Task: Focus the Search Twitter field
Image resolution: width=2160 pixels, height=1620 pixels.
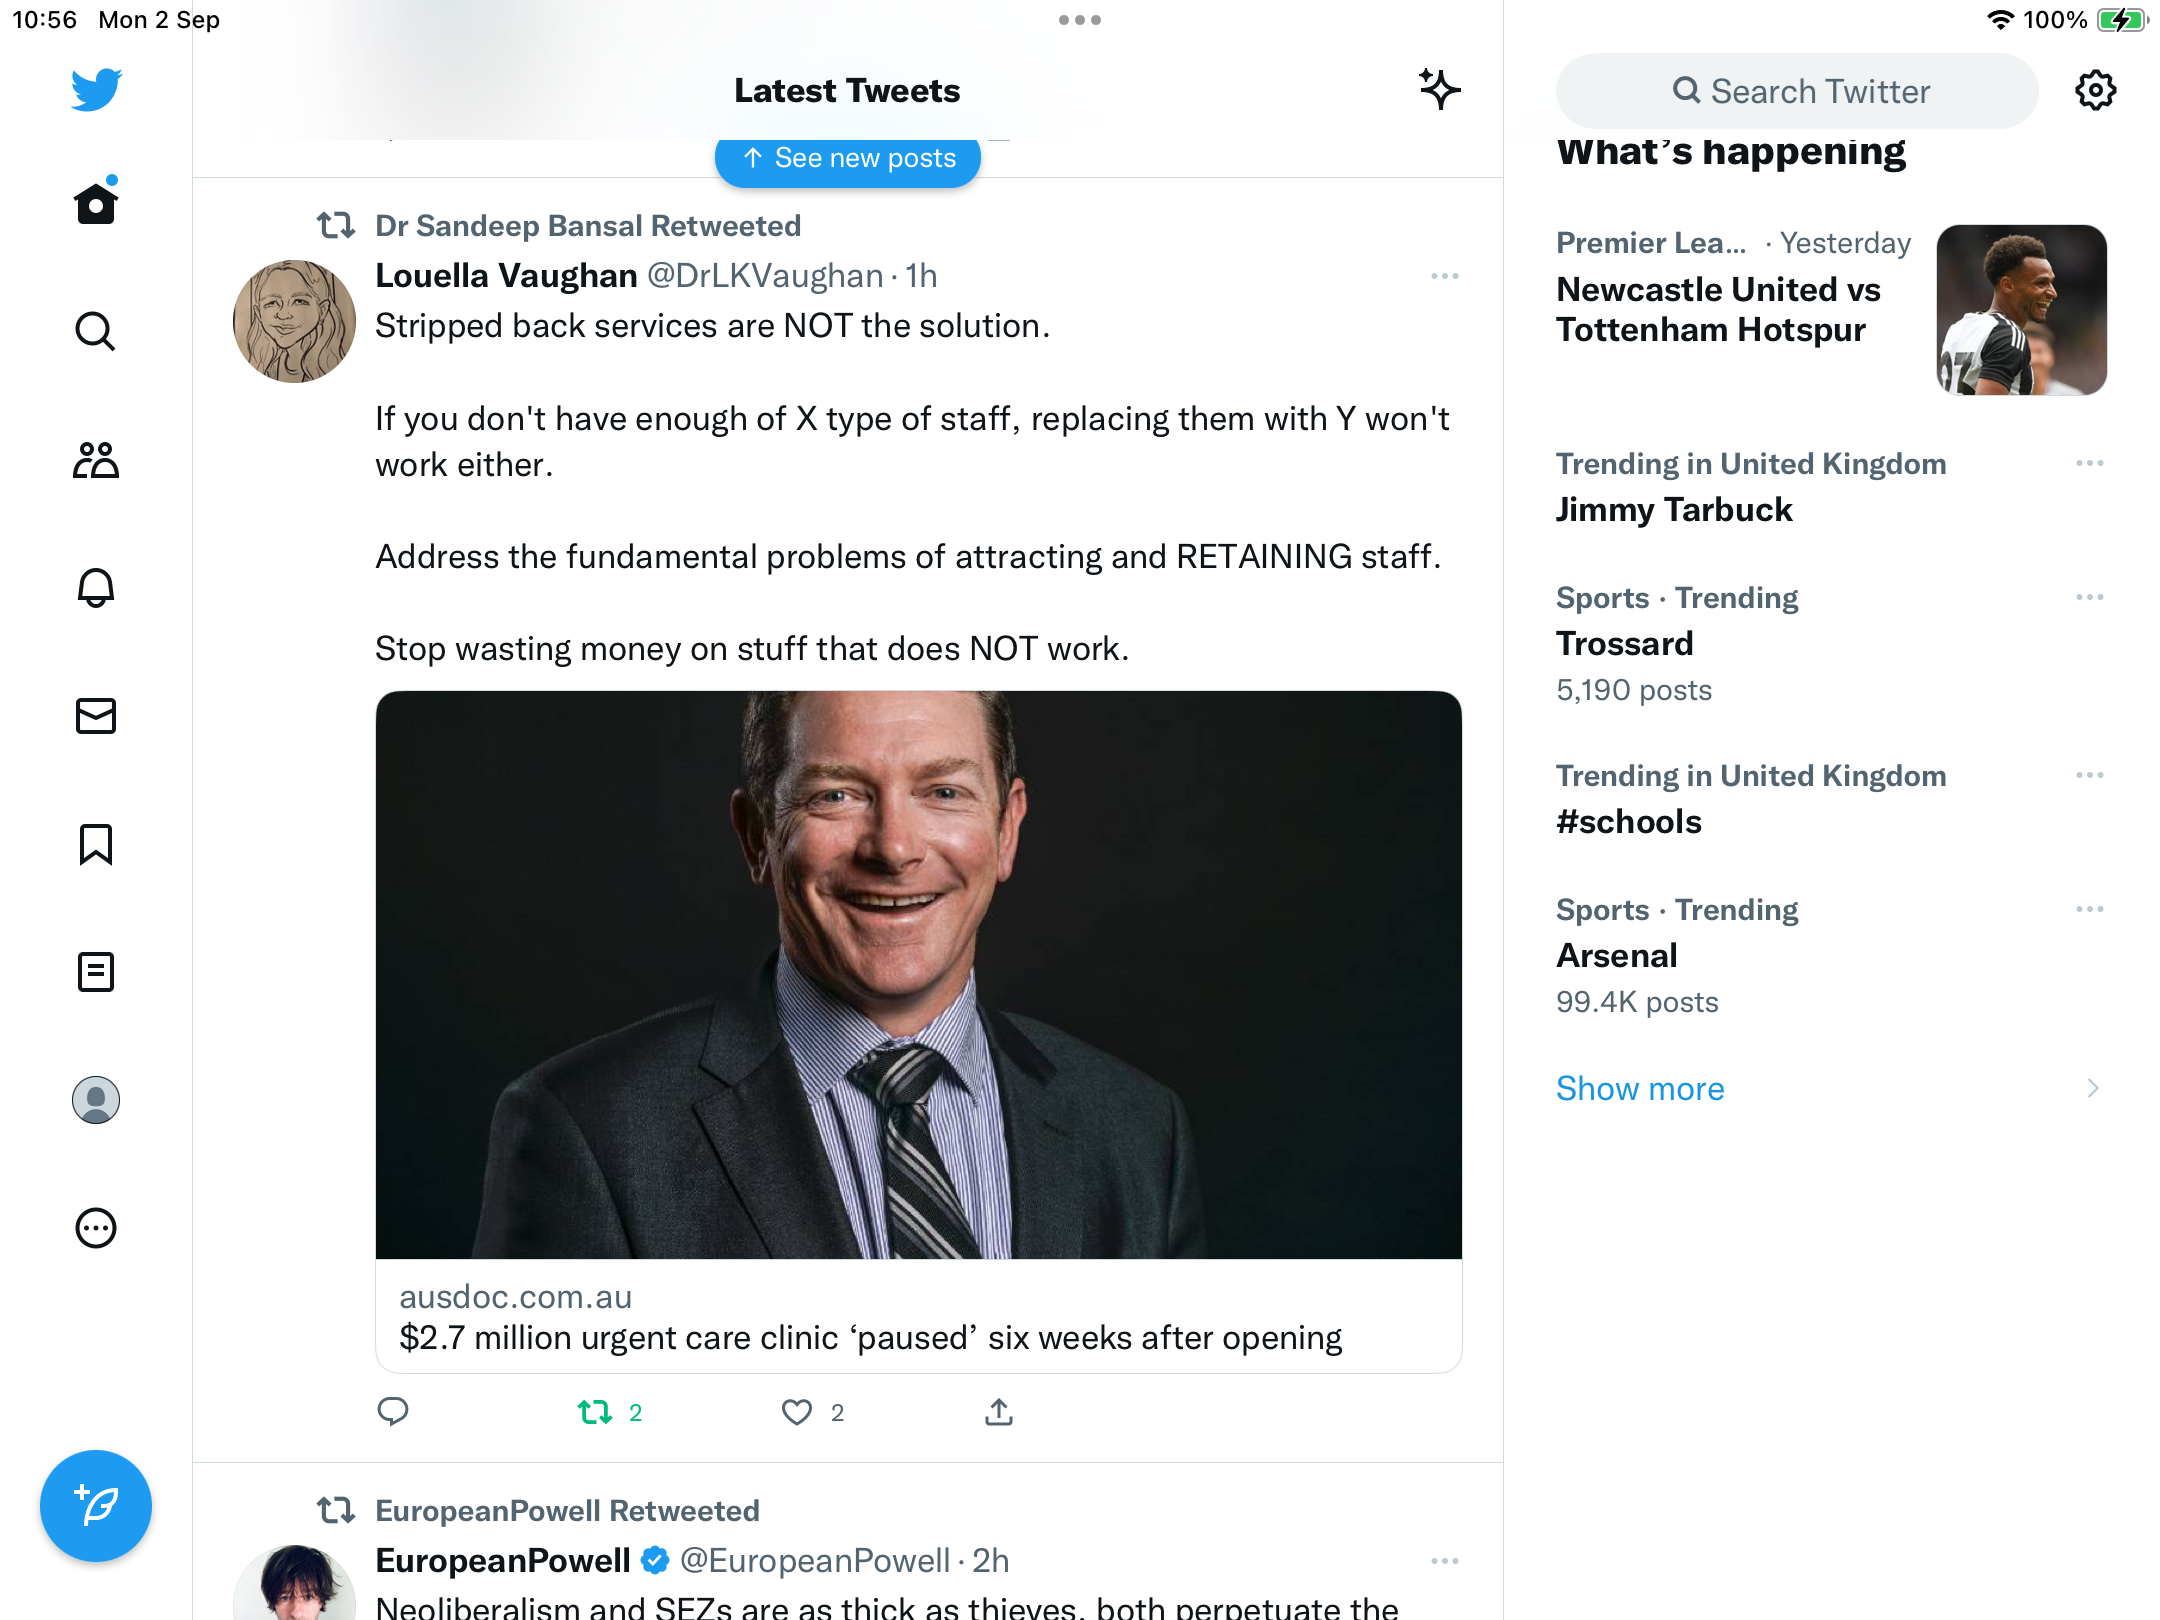Action: (x=1796, y=91)
